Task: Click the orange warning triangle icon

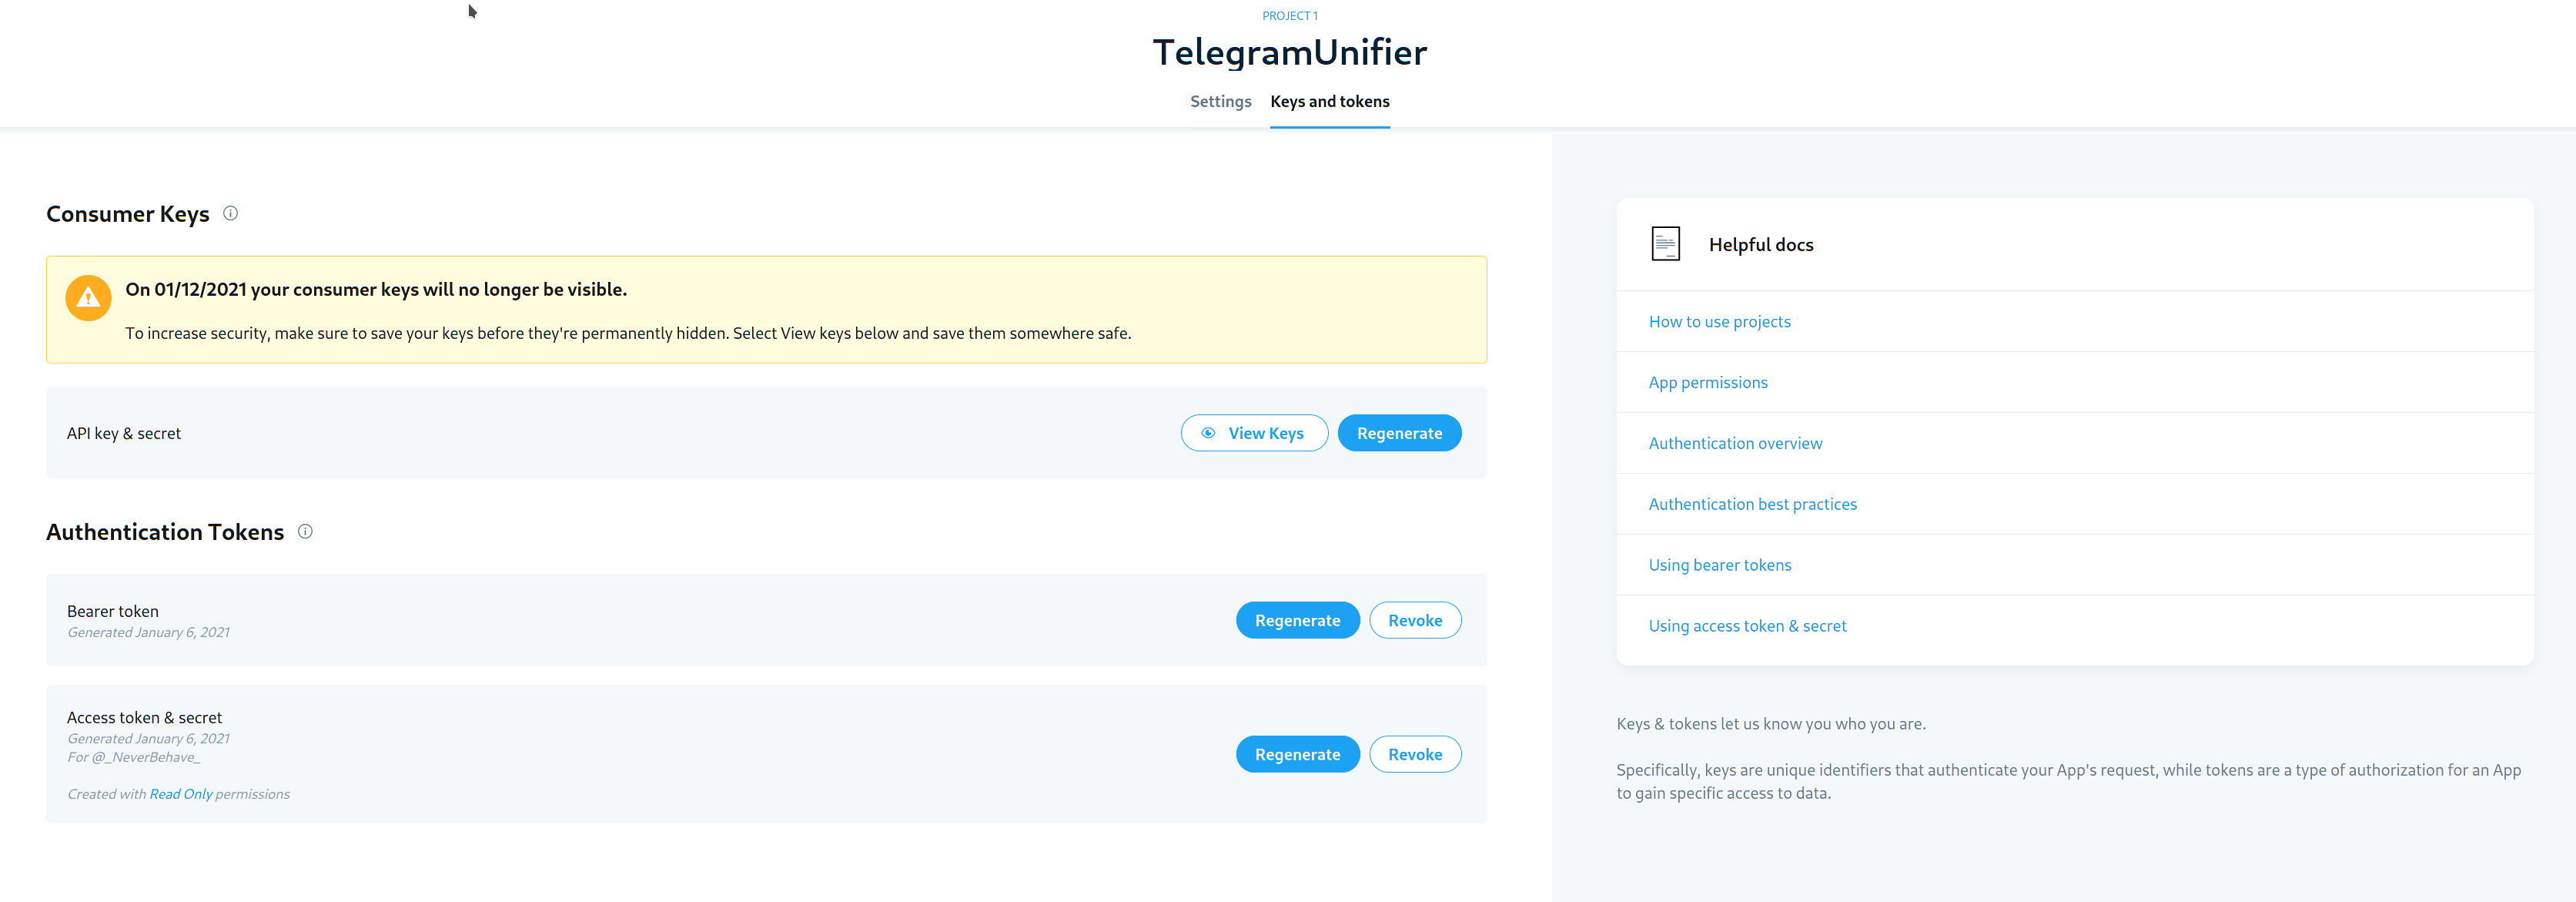Action: pyautogui.click(x=88, y=298)
